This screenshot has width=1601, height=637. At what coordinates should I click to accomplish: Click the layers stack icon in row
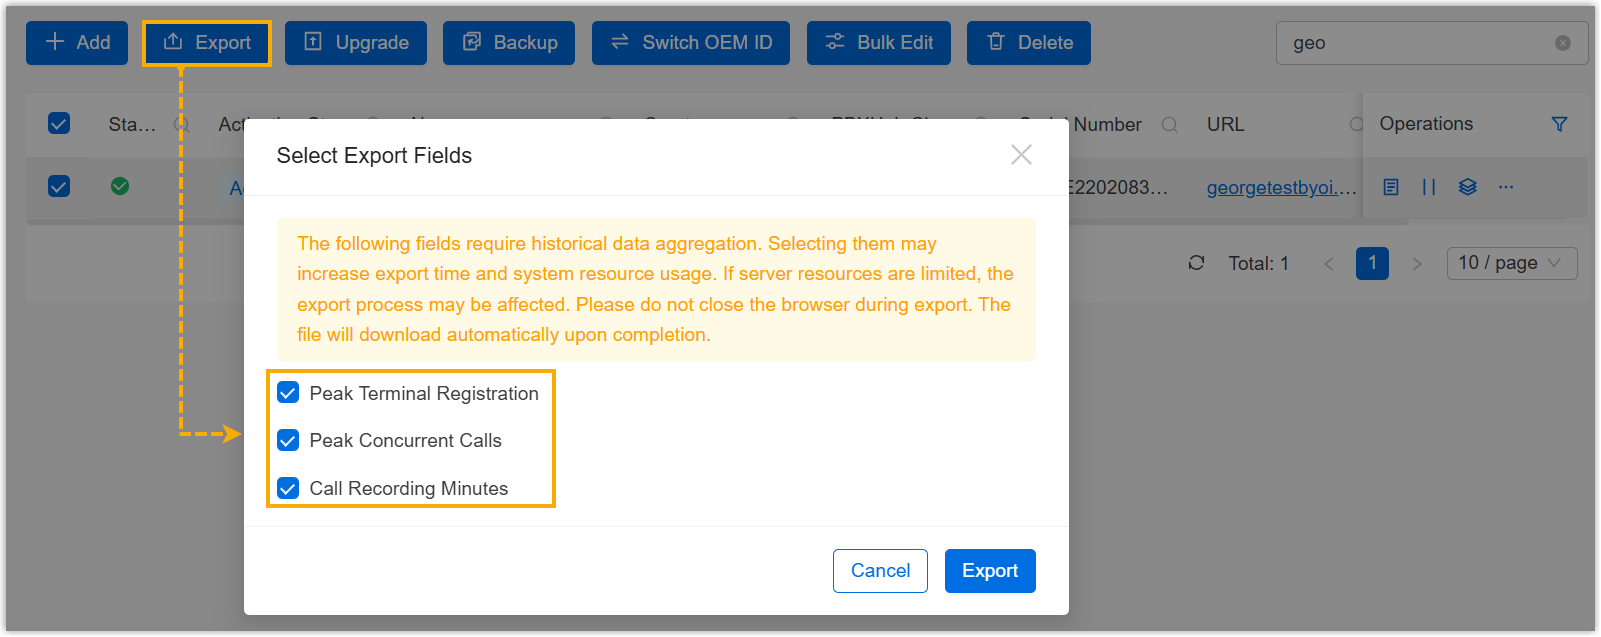coord(1467,187)
